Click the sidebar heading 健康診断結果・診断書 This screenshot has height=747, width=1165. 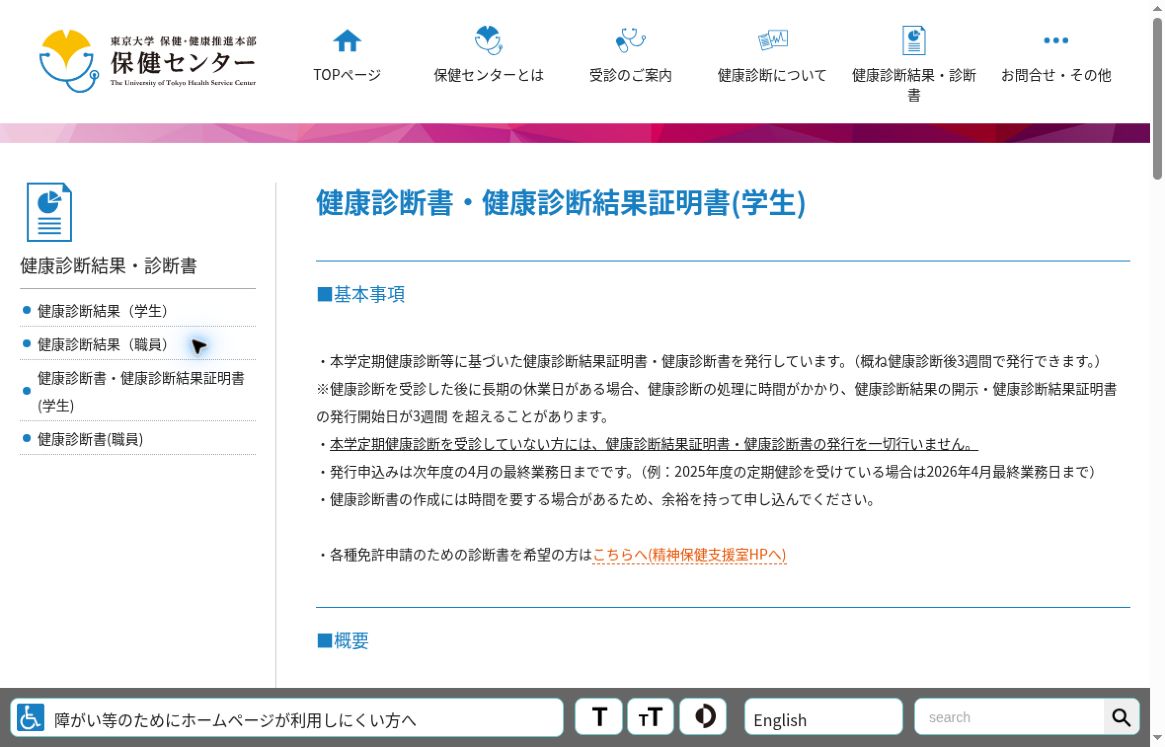[108, 266]
